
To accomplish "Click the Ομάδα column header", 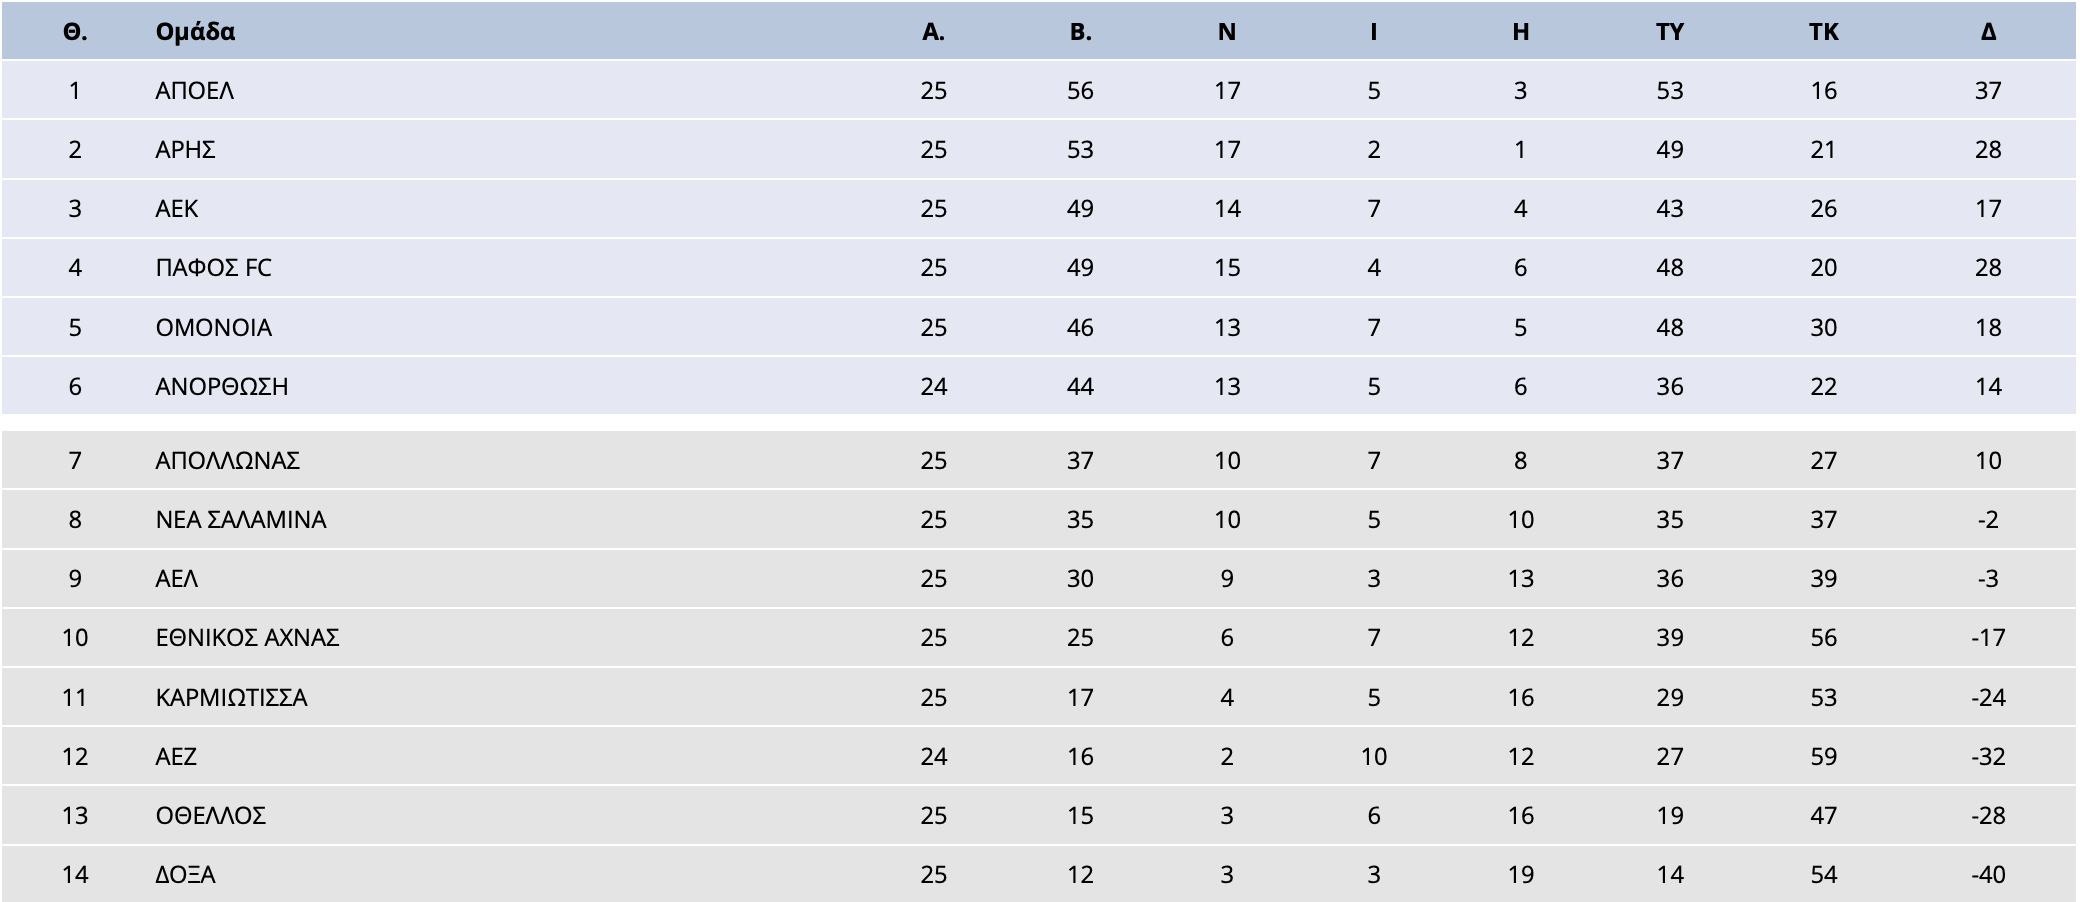I will tap(195, 32).
